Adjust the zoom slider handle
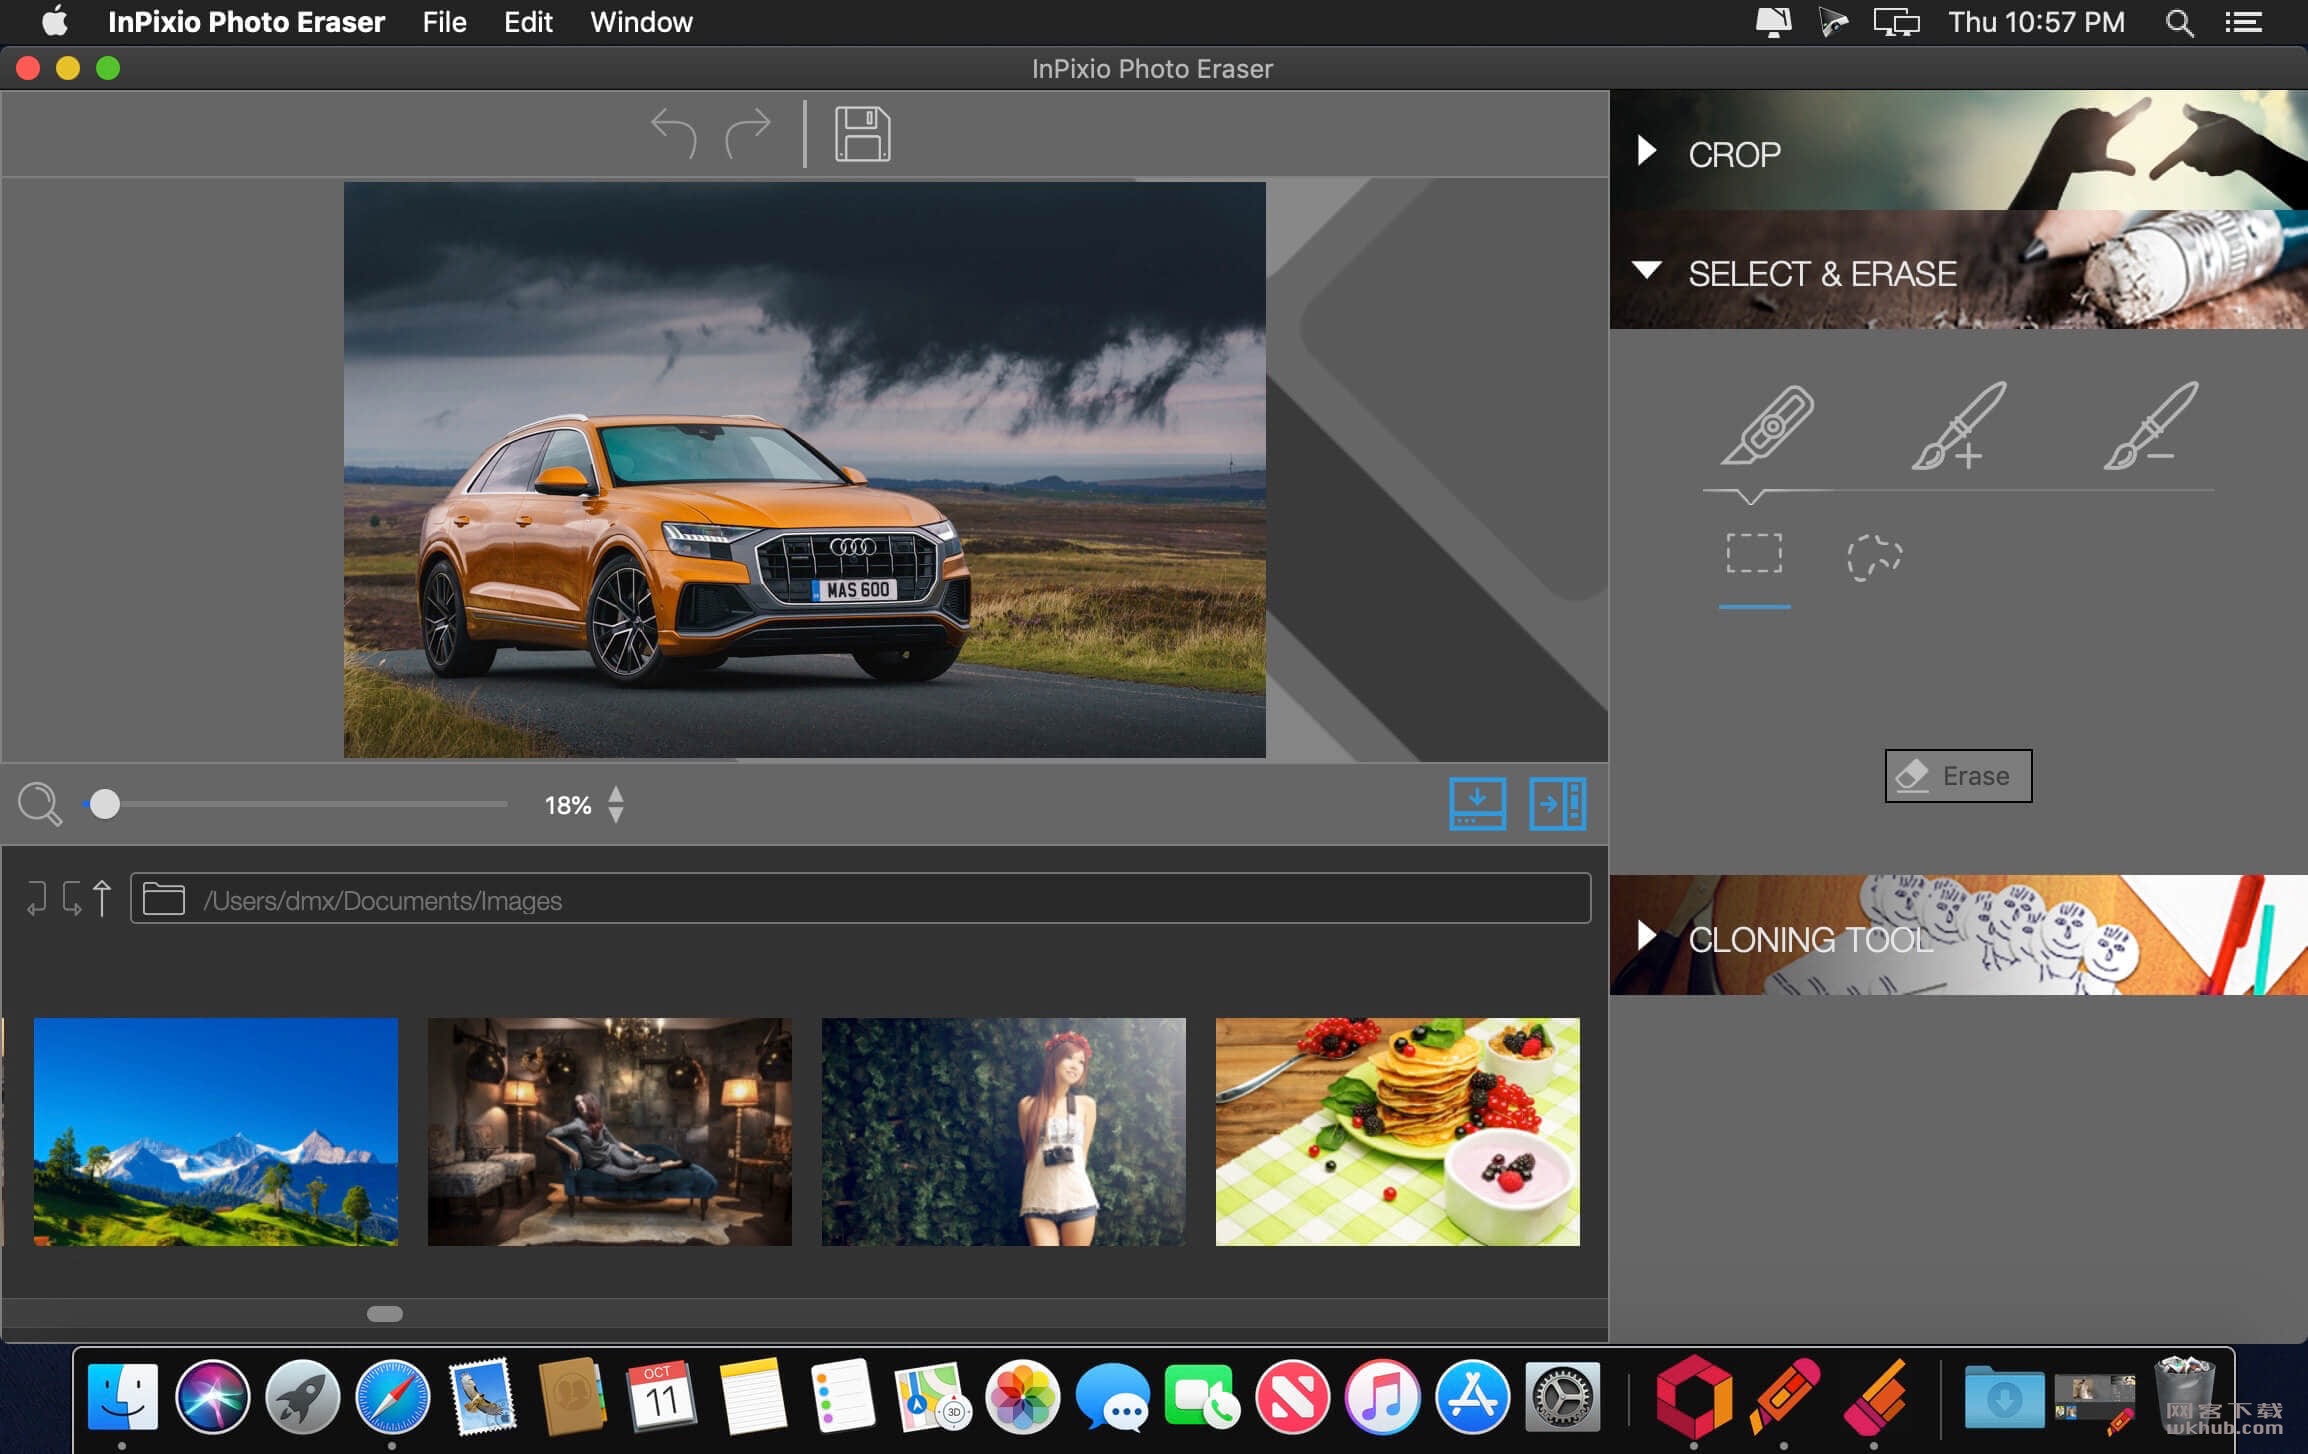2308x1454 pixels. [104, 804]
